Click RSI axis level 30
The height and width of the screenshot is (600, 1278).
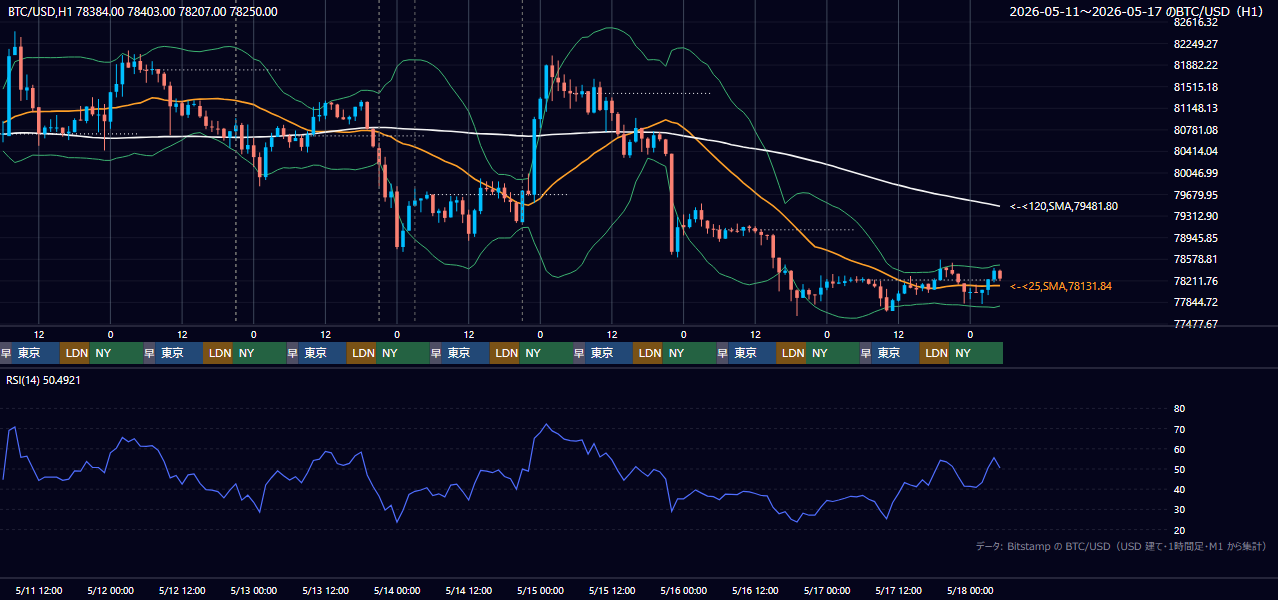coord(1179,510)
